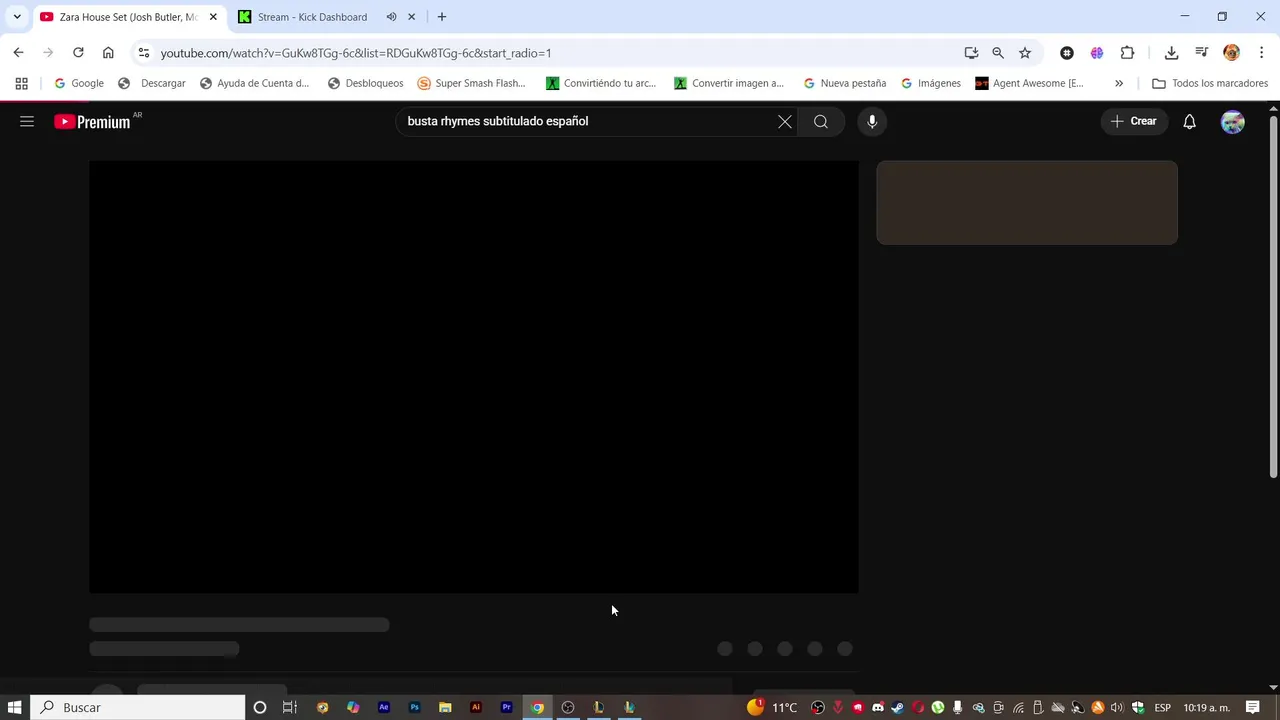Screen dimensions: 1280x720
Task: Launch Photoshop from taskbar
Action: pyautogui.click(x=414, y=707)
